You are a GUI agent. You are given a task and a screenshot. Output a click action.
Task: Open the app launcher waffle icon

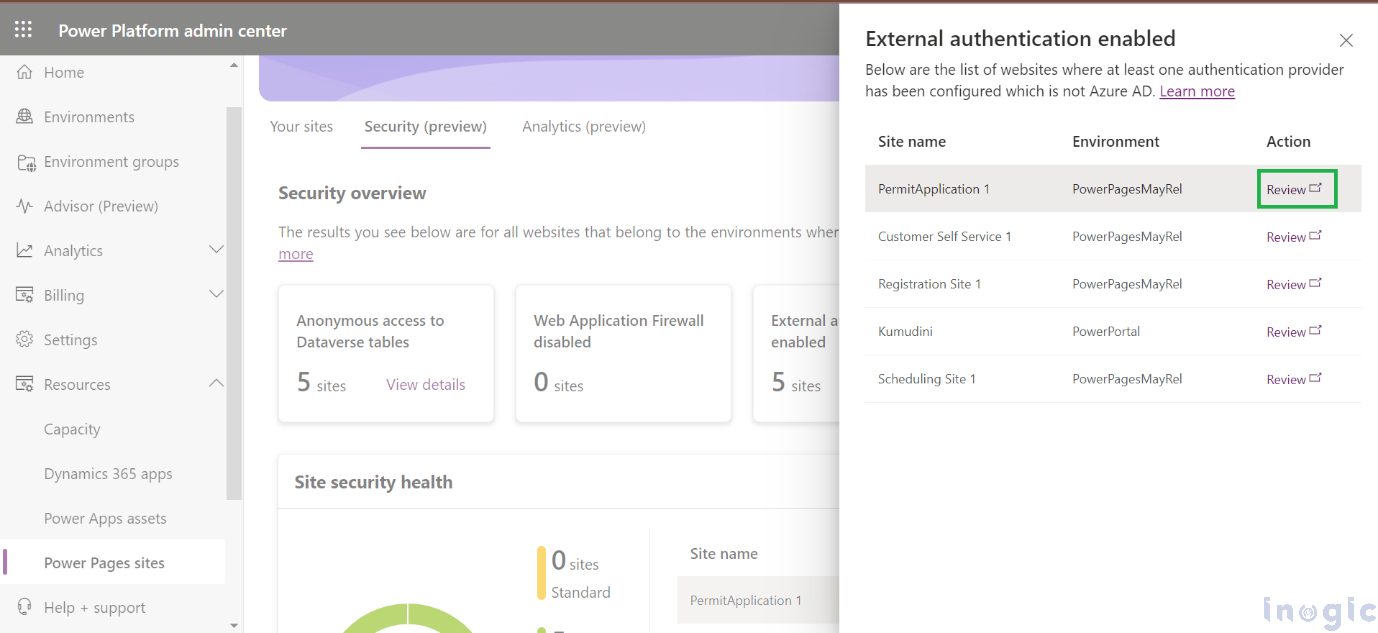tap(23, 30)
